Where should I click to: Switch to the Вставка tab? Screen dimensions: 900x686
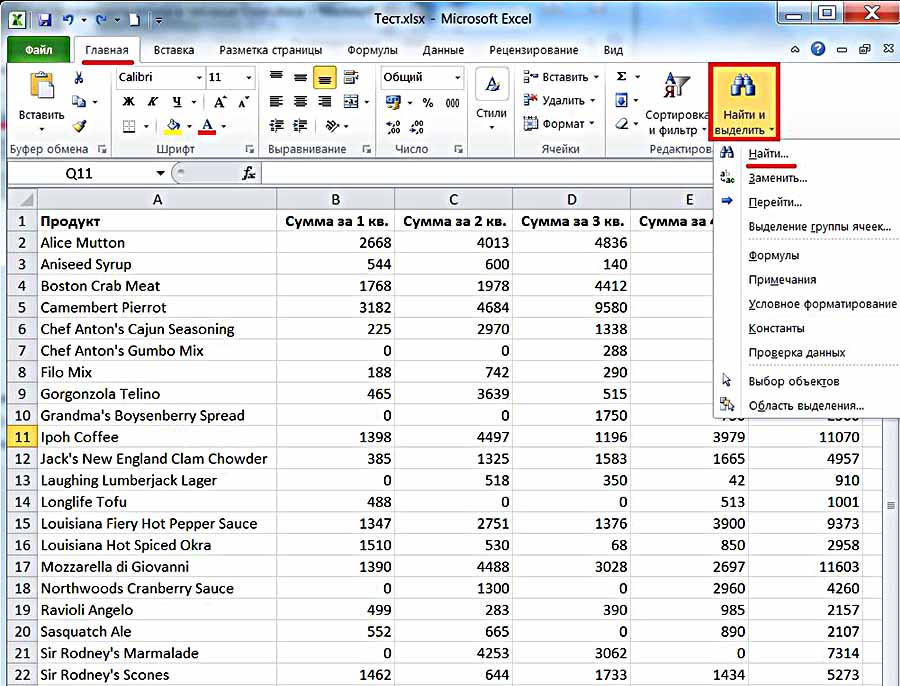173,50
